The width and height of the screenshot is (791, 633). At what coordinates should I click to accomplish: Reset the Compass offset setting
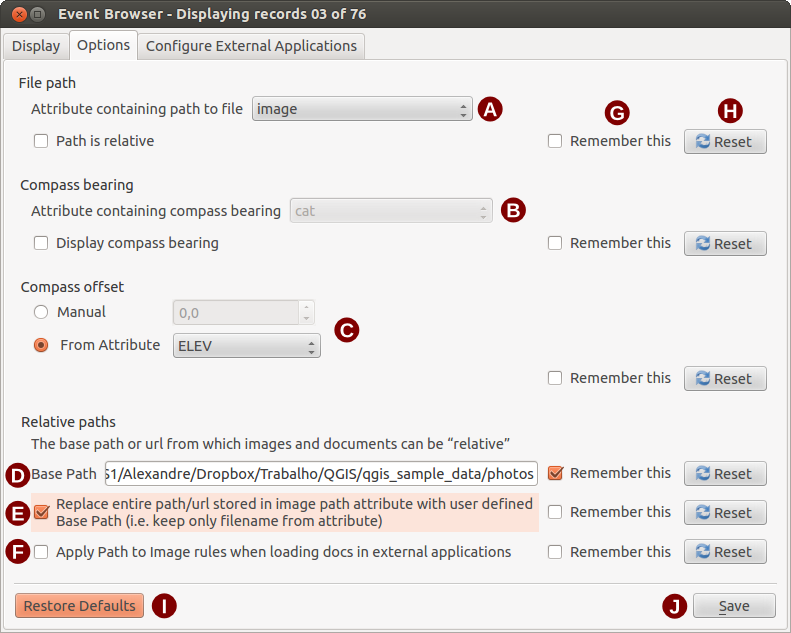pos(725,379)
